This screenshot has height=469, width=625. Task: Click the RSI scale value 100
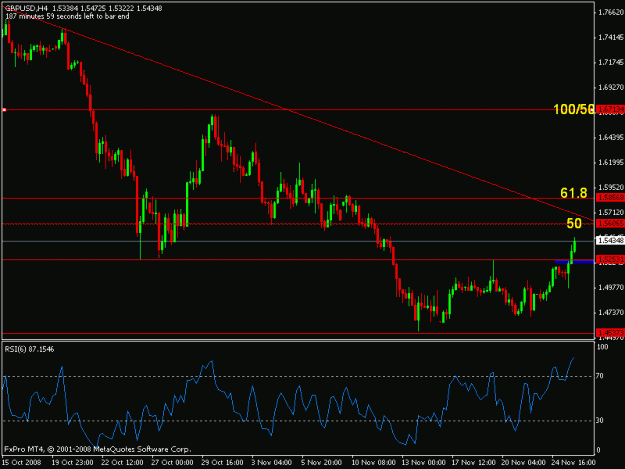(x=602, y=347)
